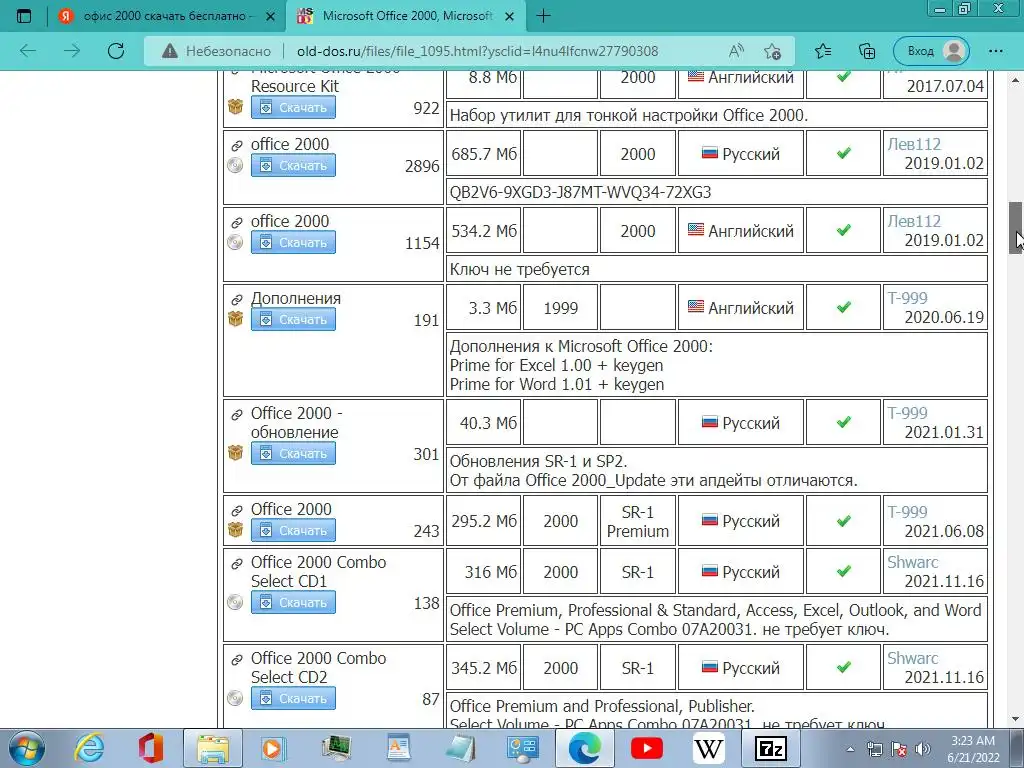Click the package box icon in Дополнения row
Viewport: 1024px width, 768px height.
coord(235,319)
